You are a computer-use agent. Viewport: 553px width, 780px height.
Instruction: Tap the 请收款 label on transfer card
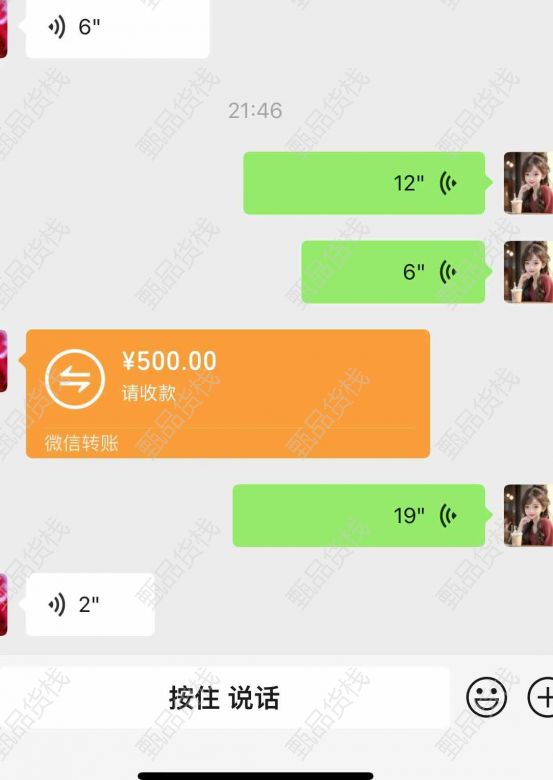click(x=149, y=393)
